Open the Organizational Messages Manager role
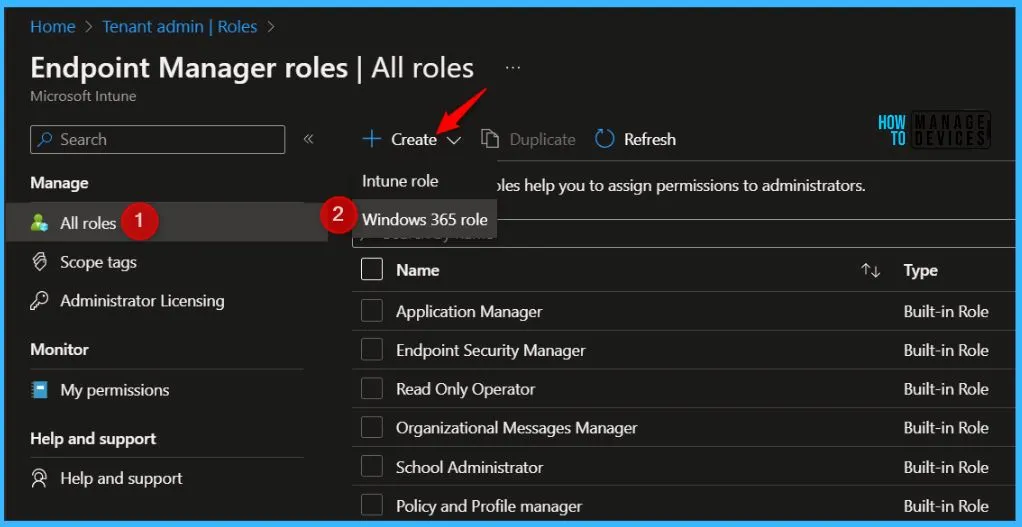 point(517,428)
